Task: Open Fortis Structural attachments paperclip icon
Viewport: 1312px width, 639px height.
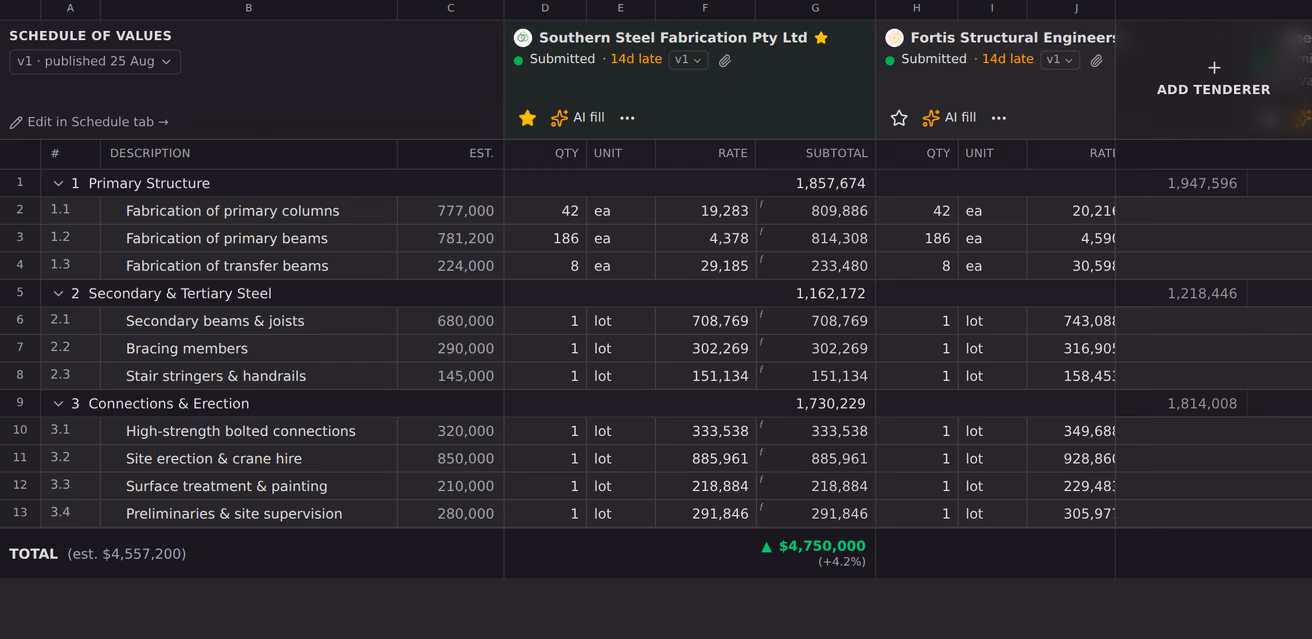Action: 1096,60
